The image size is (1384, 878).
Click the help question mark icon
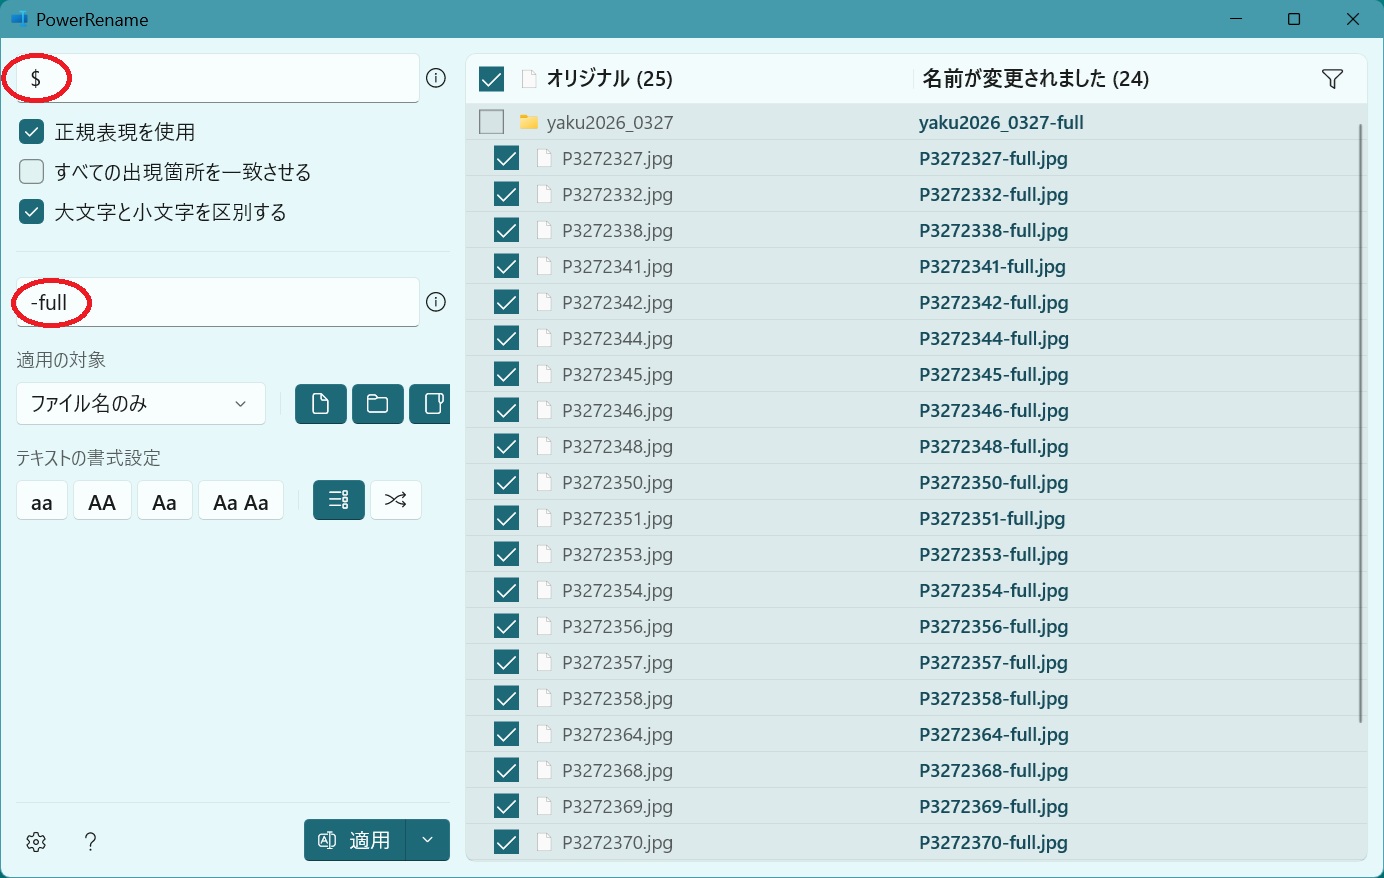90,842
